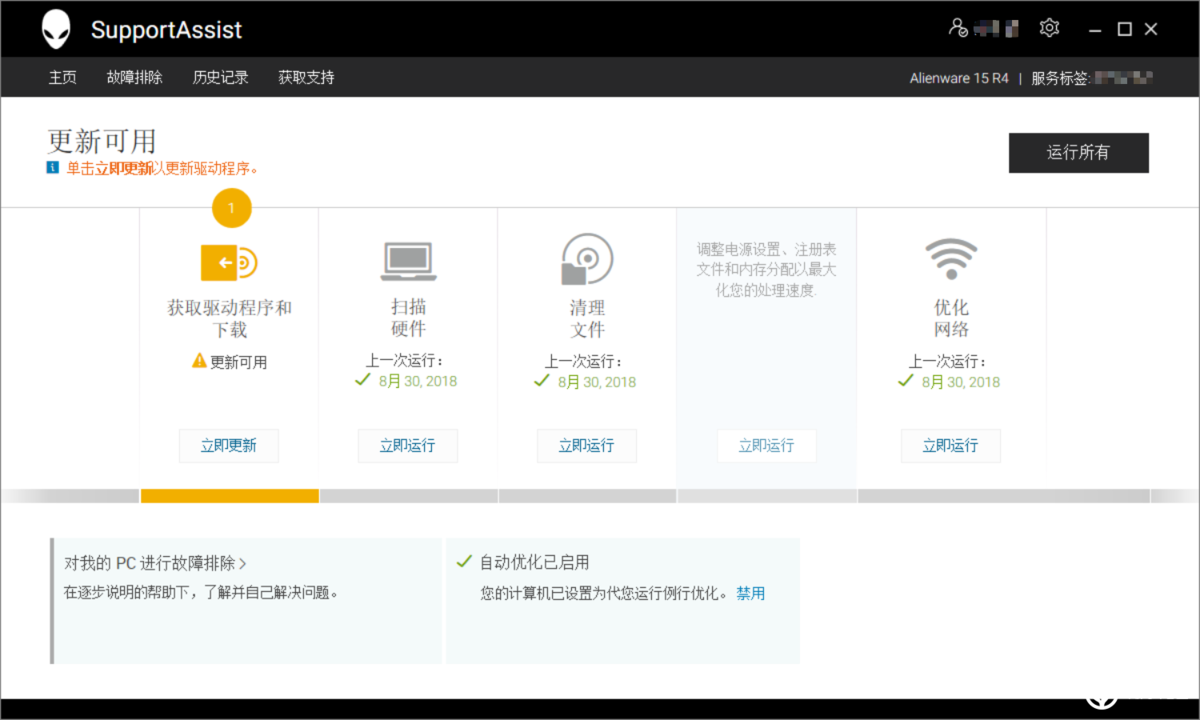The width and height of the screenshot is (1200, 720).
Task: Click the 运行所有 button
Action: [1078, 153]
